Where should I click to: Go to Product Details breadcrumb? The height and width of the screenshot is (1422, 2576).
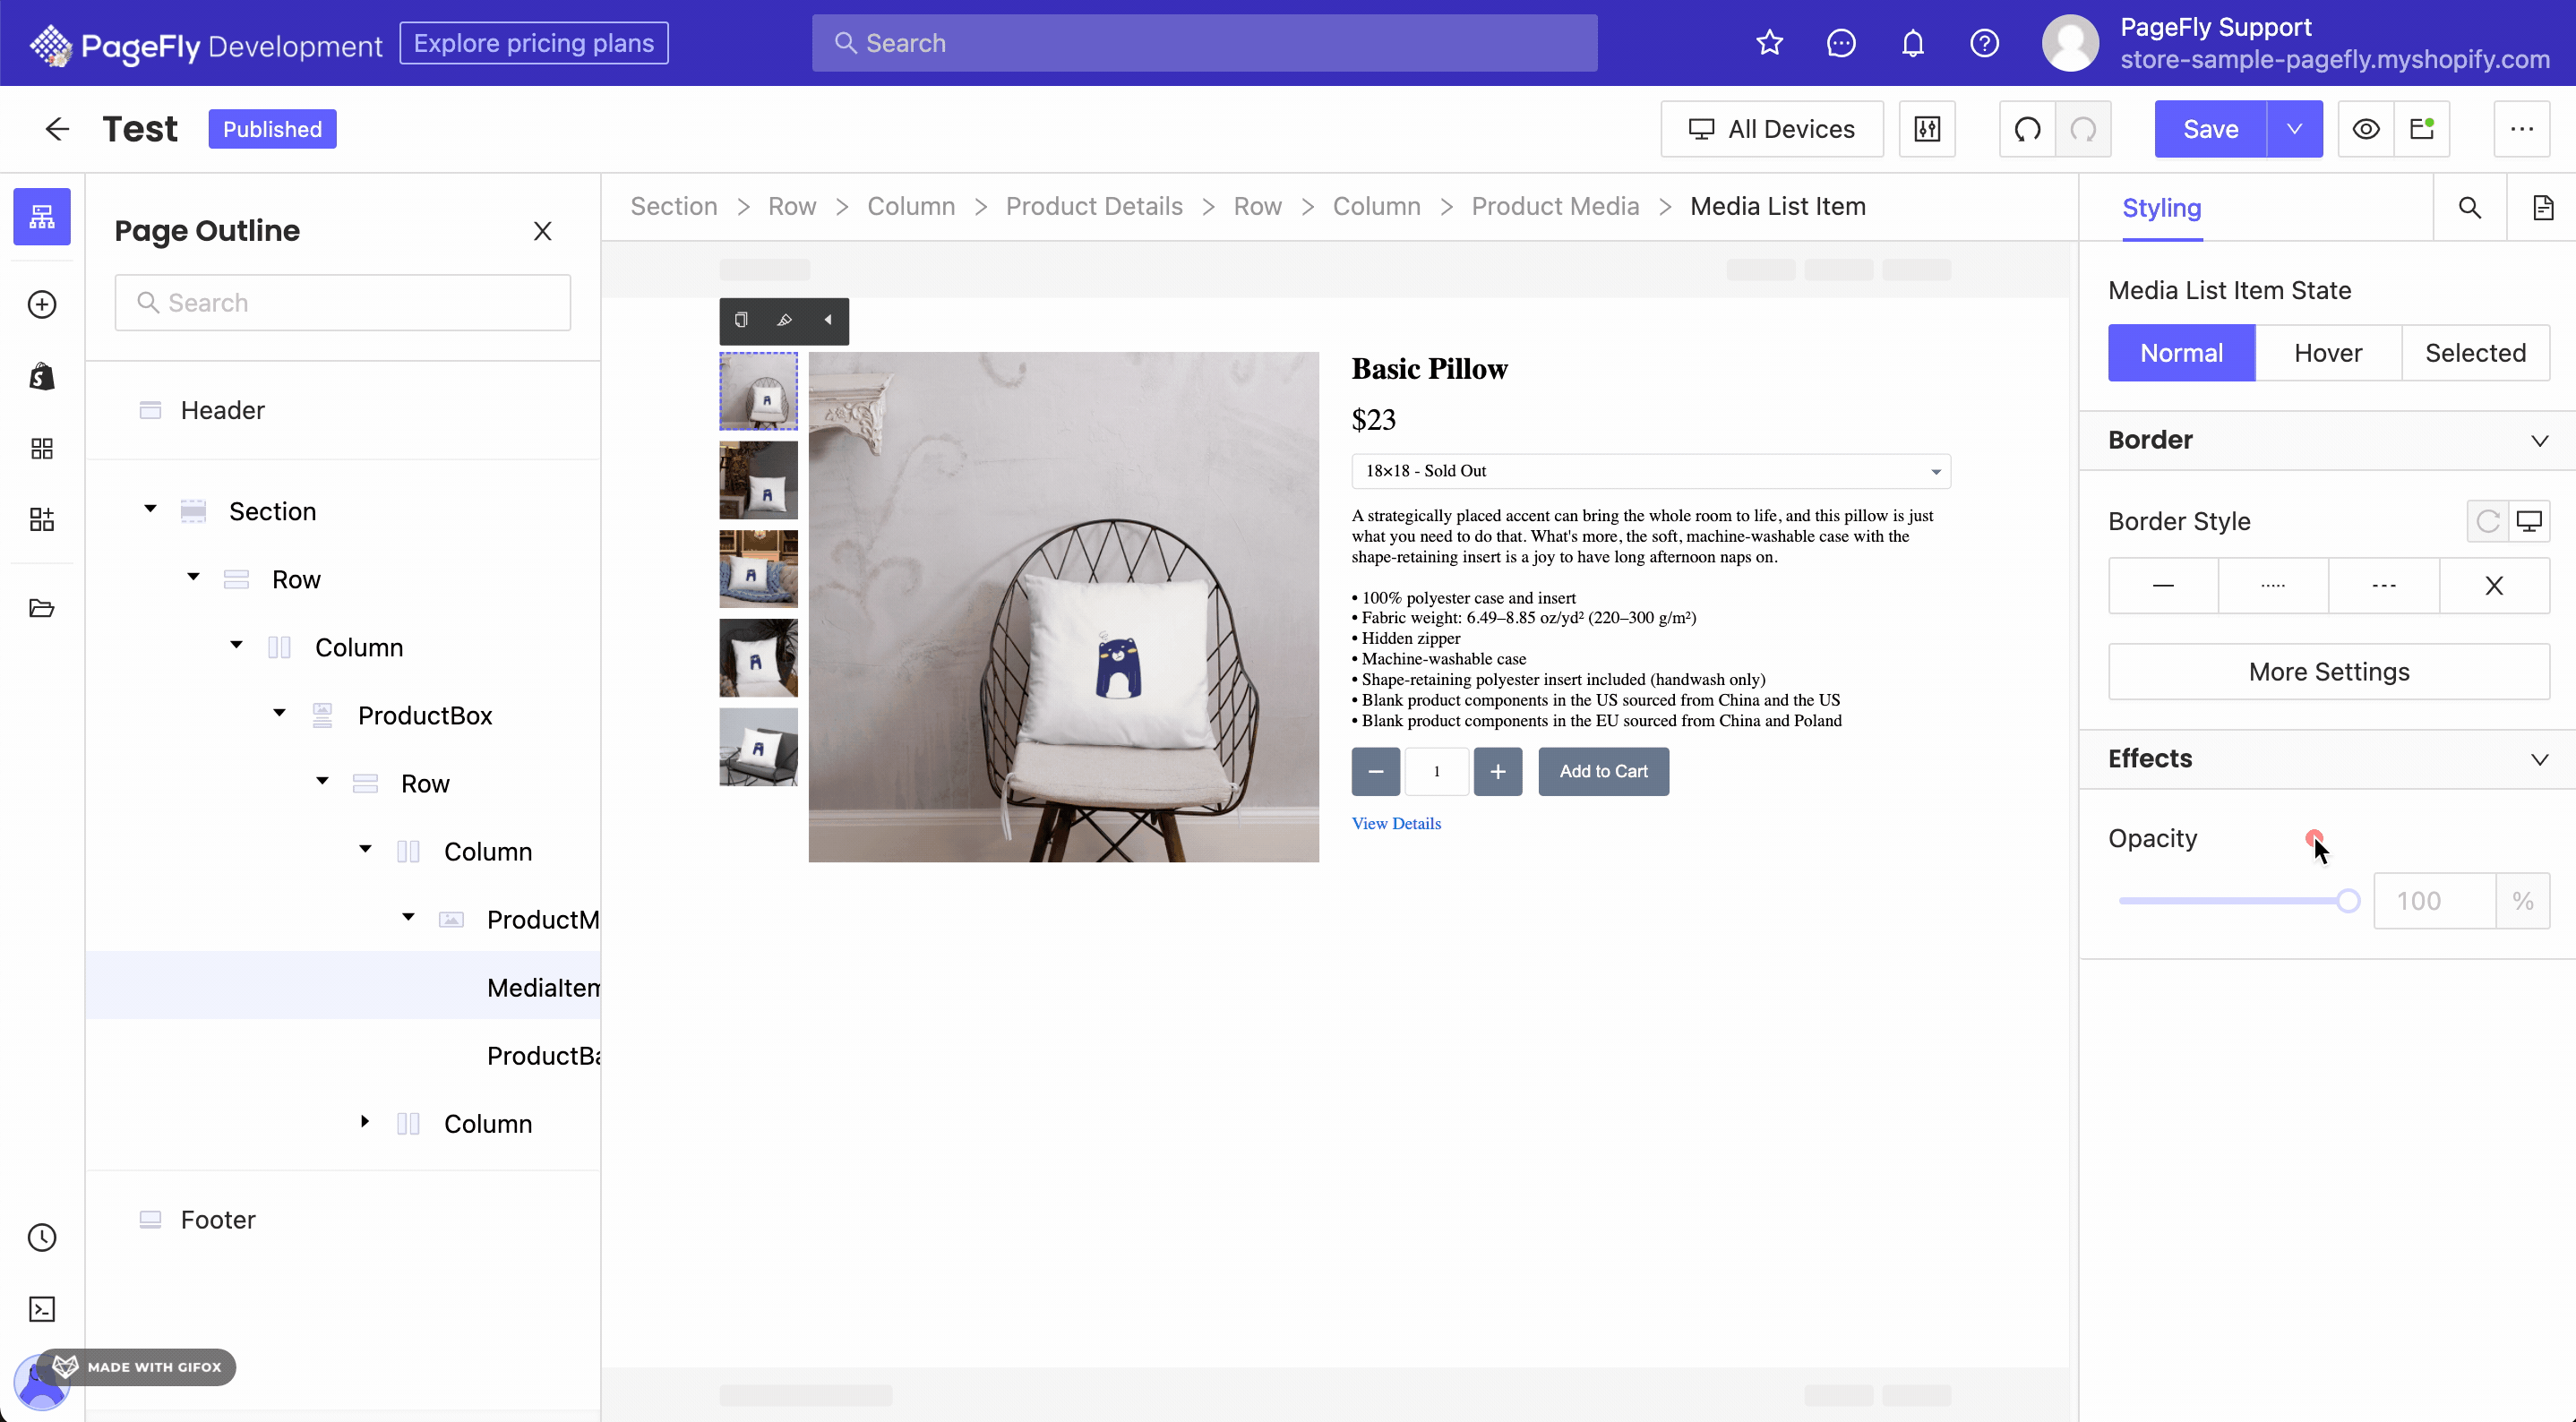[1093, 206]
